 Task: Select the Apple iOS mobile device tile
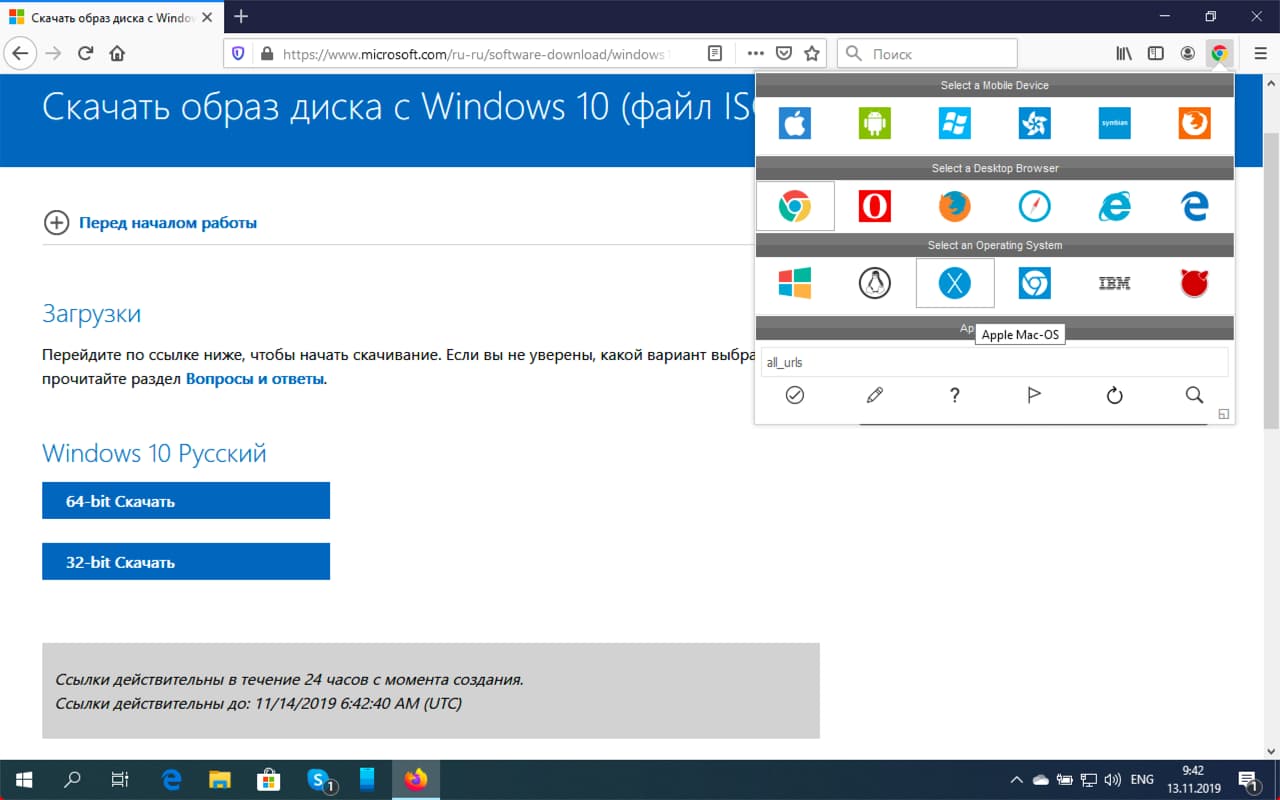(x=794, y=123)
